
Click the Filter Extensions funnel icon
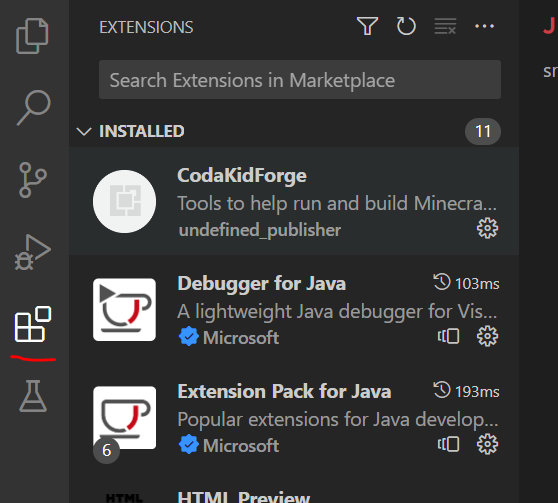(x=367, y=26)
